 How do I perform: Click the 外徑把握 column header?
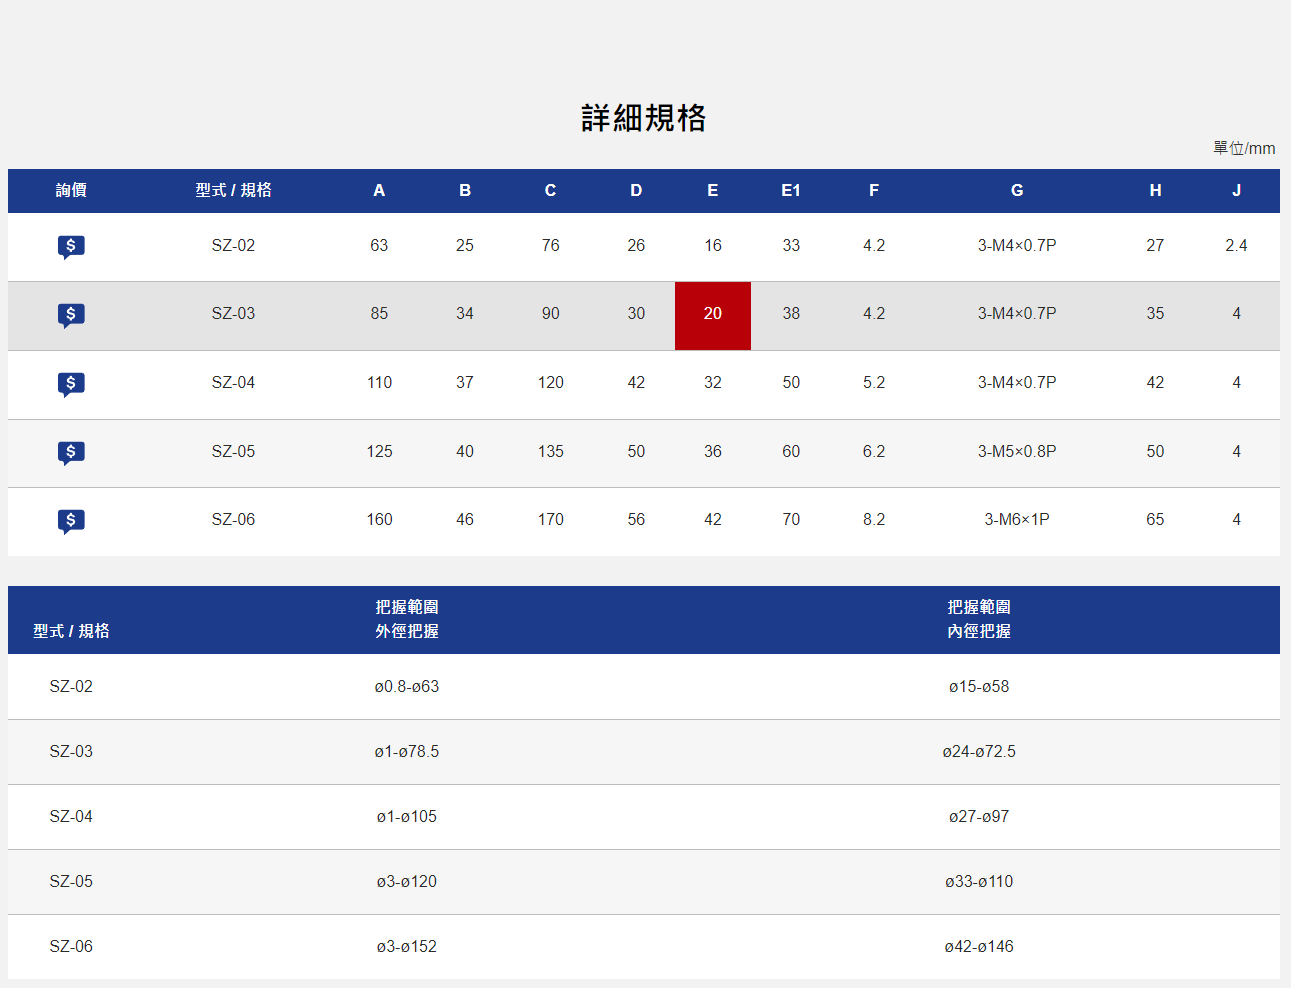[x=407, y=620]
